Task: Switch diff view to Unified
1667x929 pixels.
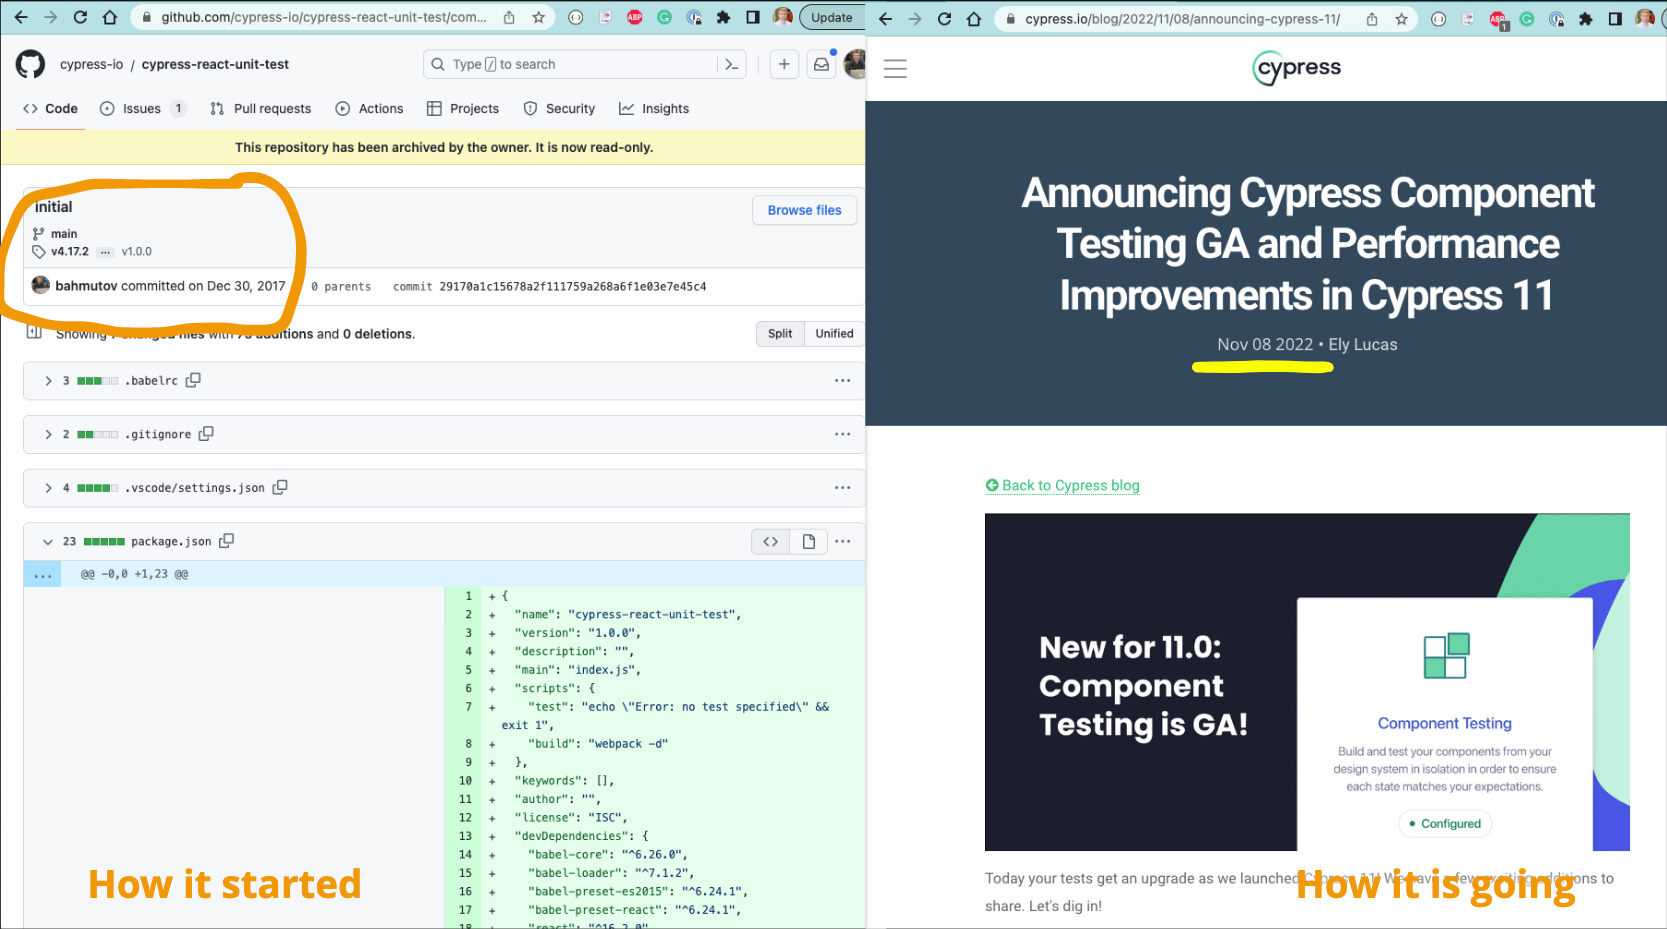Action: [x=834, y=333]
